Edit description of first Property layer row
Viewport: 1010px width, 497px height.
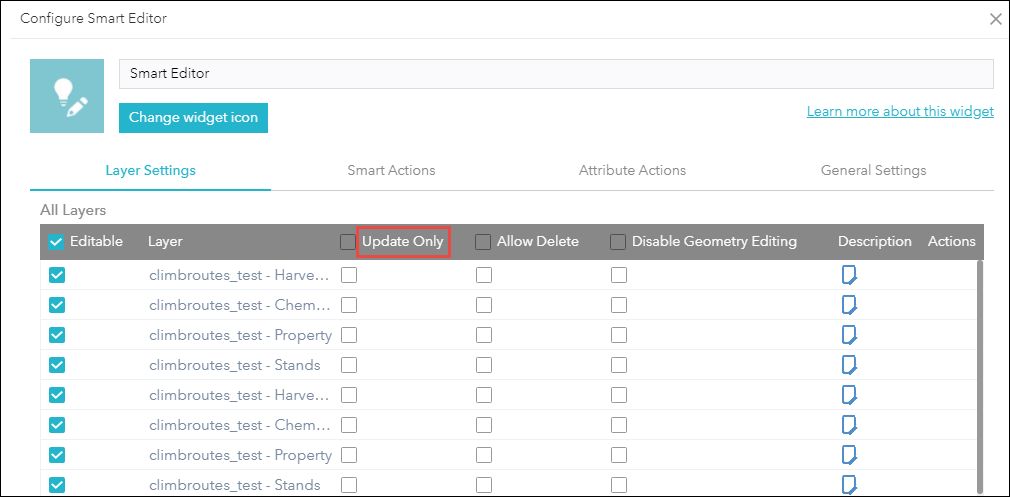[849, 335]
